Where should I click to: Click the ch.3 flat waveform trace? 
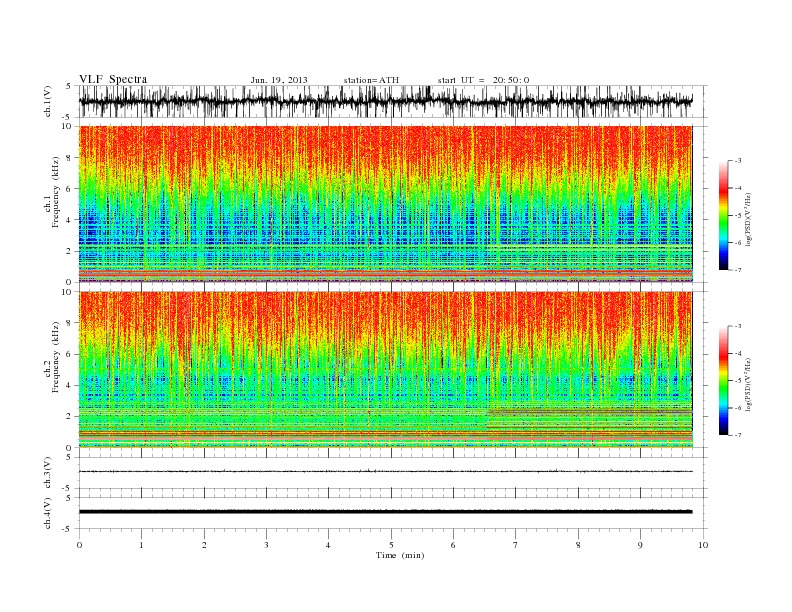click(x=386, y=471)
